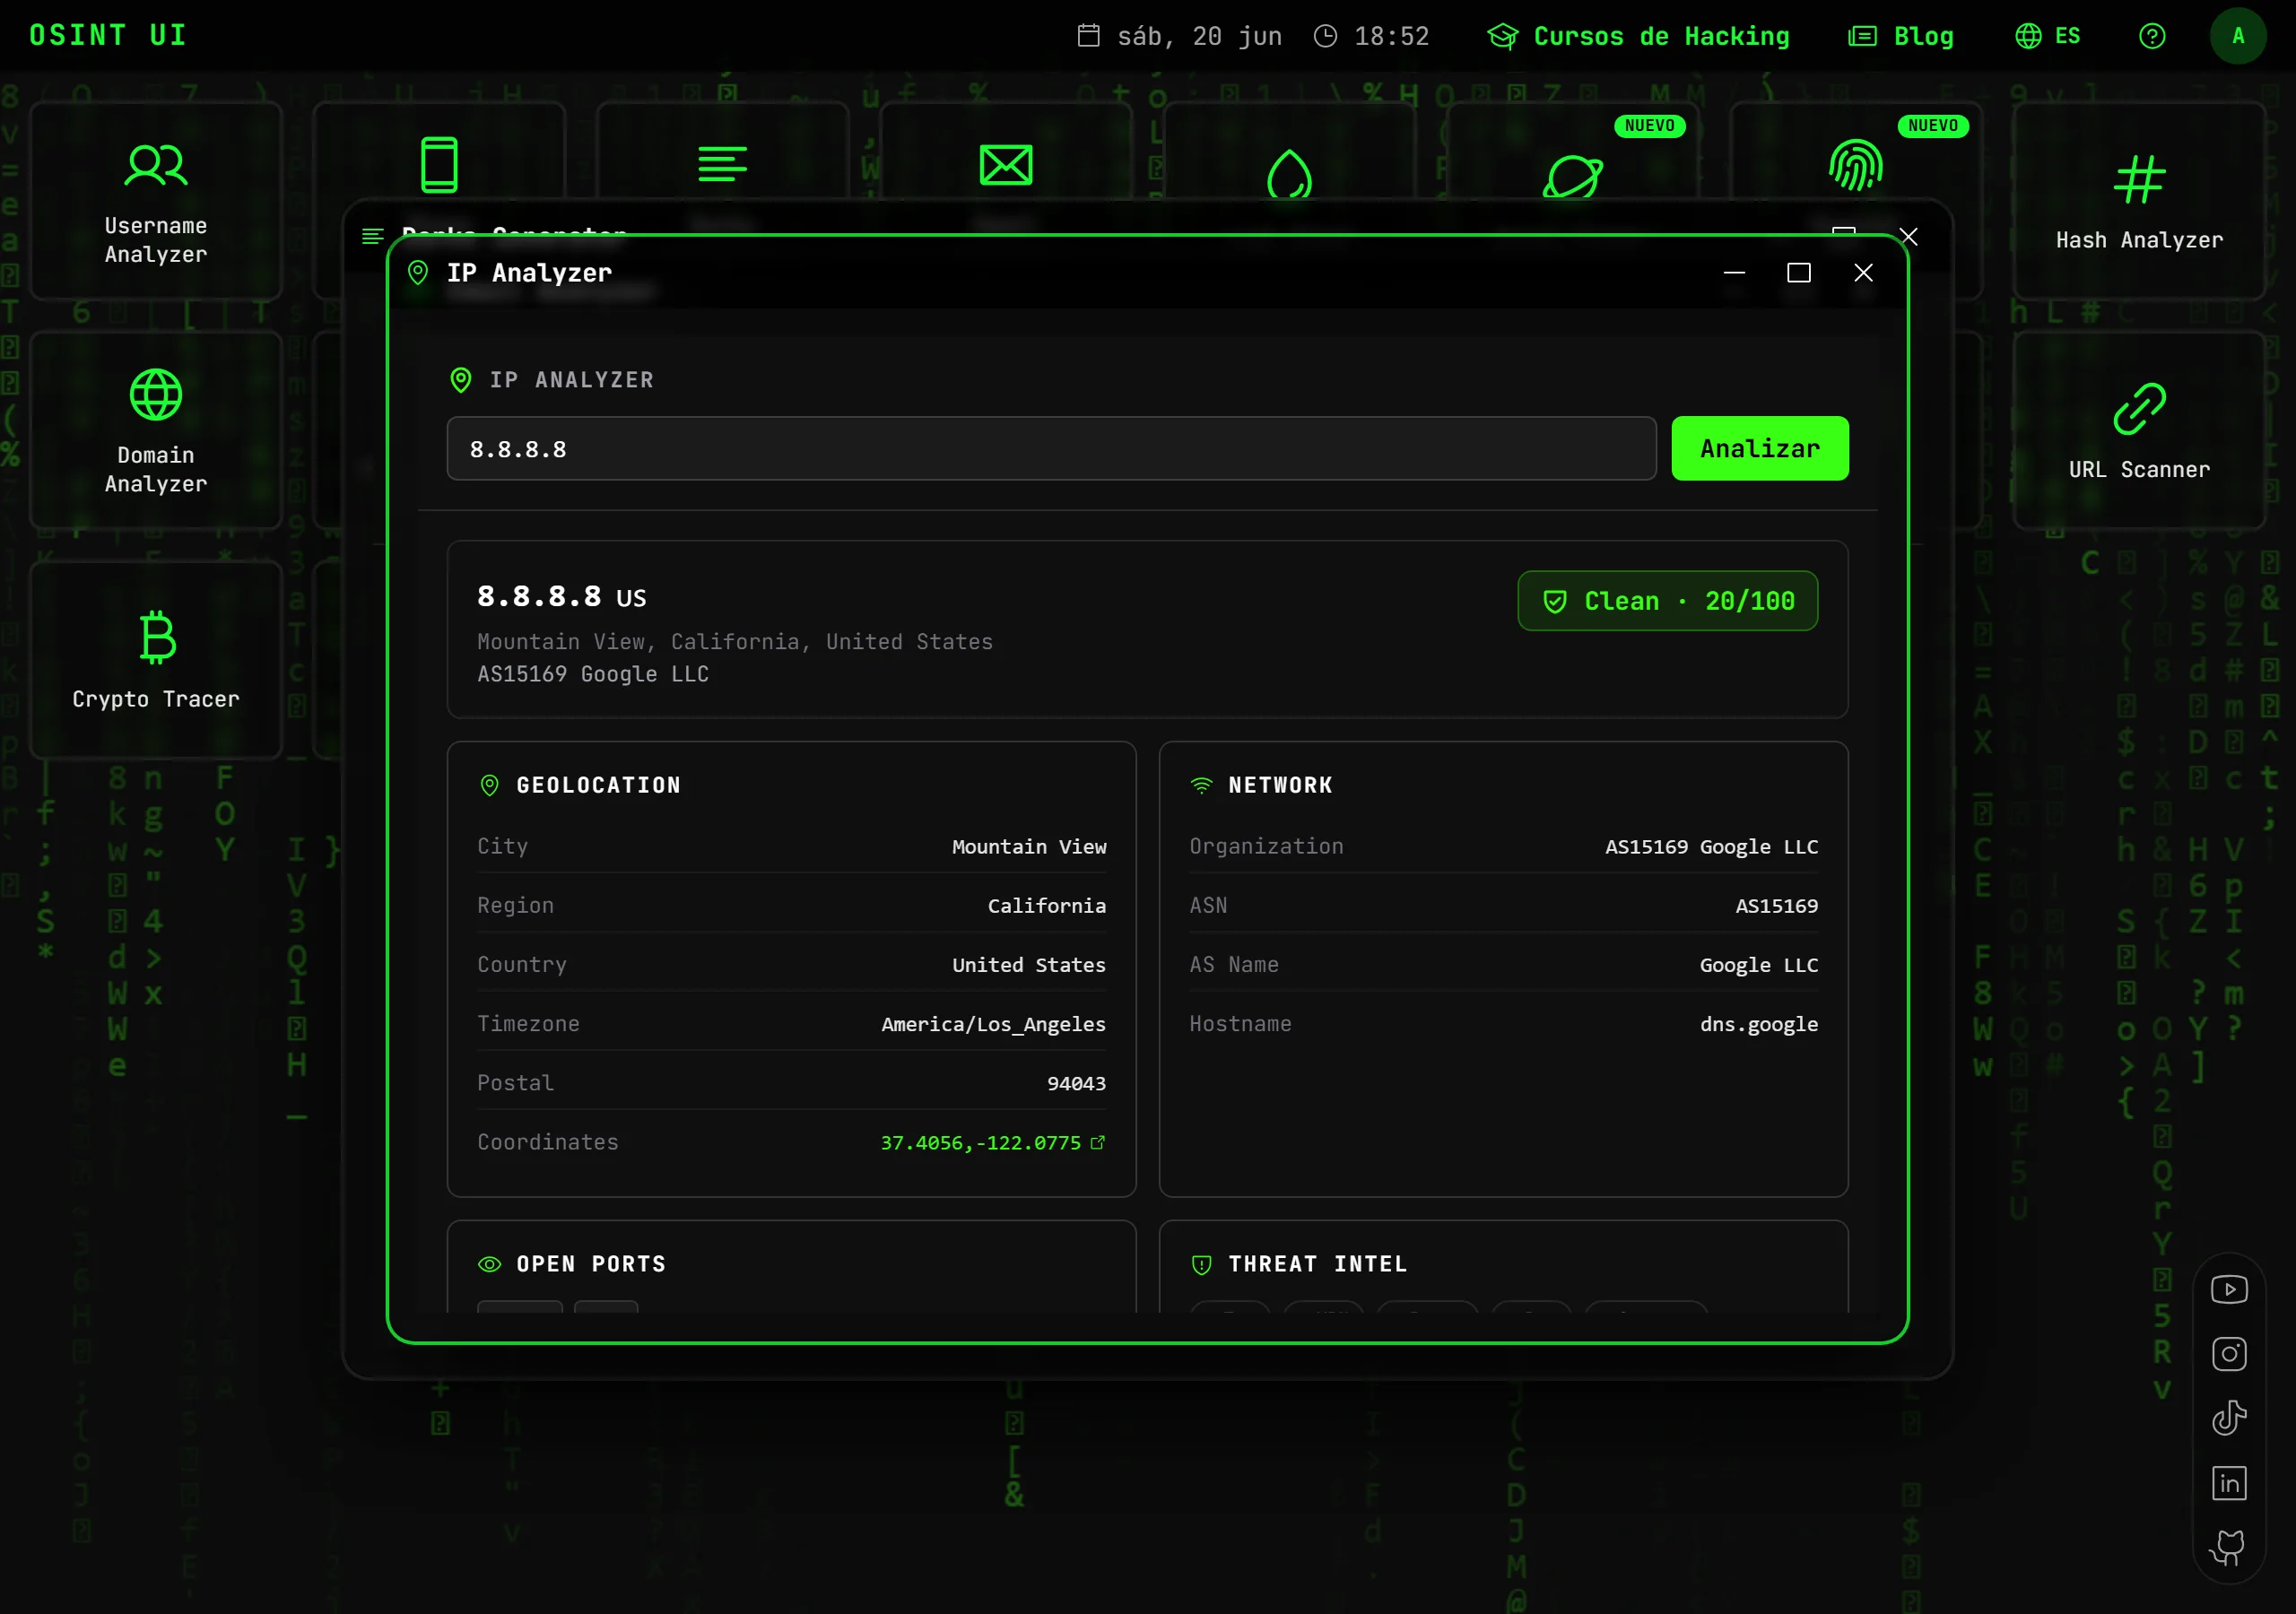Close the background Dorks Generator window
This screenshot has width=2296, height=1614.
(x=1909, y=236)
